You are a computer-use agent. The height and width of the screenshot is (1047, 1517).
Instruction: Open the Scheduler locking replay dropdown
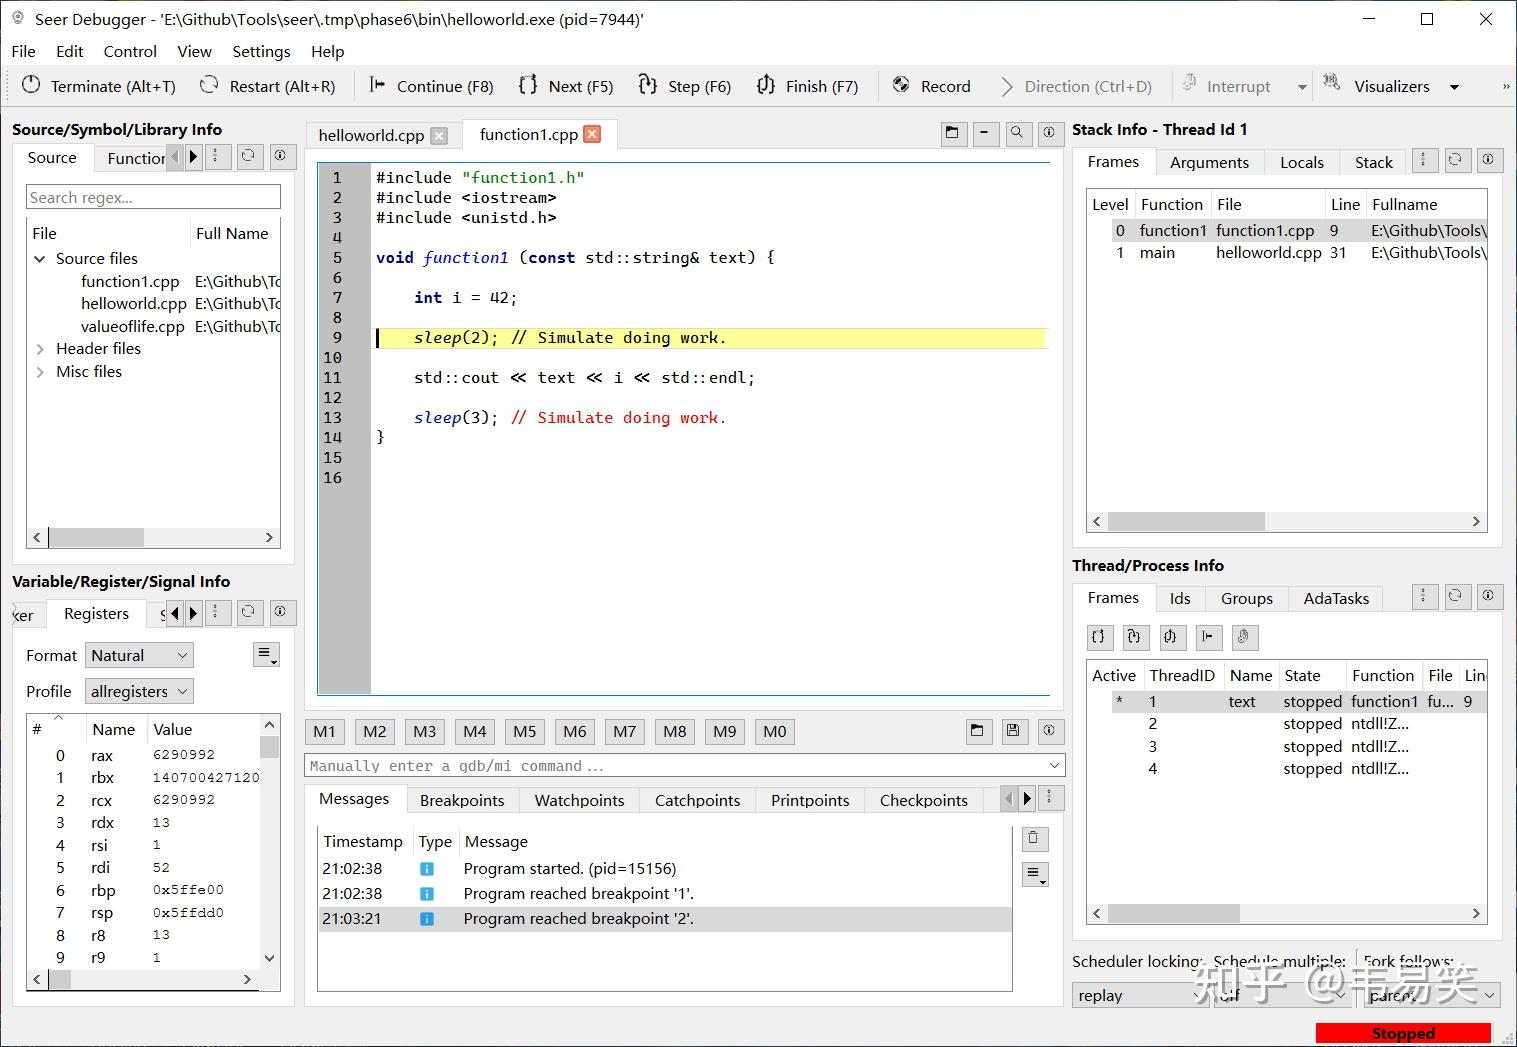pyautogui.click(x=1139, y=995)
